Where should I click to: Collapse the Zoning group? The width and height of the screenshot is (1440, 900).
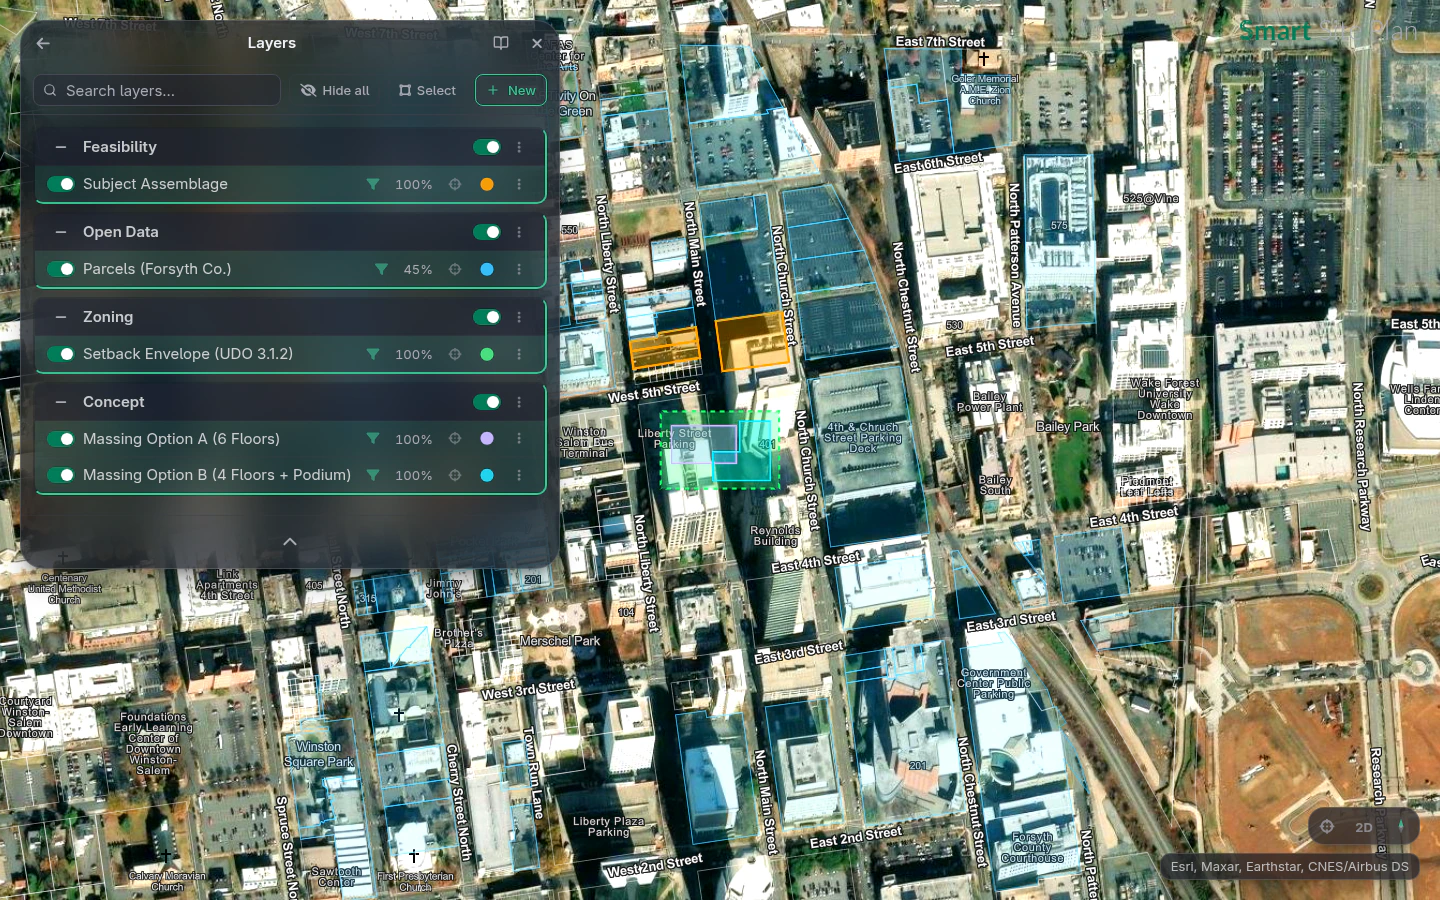coord(61,317)
